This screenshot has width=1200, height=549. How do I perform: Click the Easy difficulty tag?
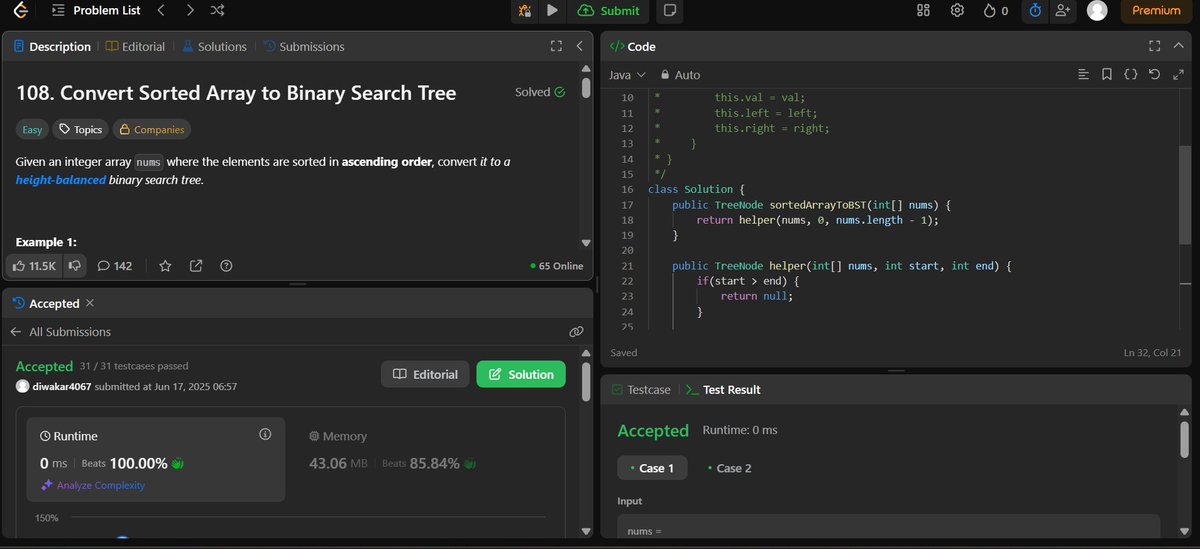click(x=32, y=129)
